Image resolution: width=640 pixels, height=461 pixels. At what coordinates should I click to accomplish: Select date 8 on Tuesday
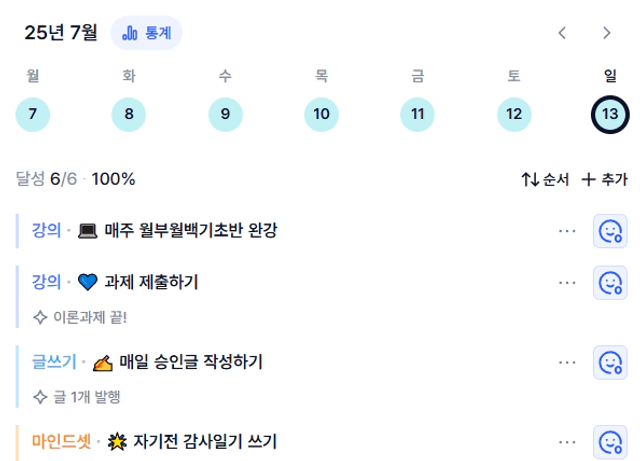coord(129,114)
